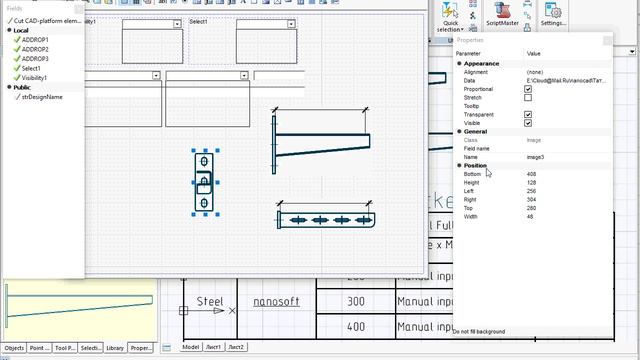Switch to the Point... panel tab
640x360 pixels.
coord(39,348)
